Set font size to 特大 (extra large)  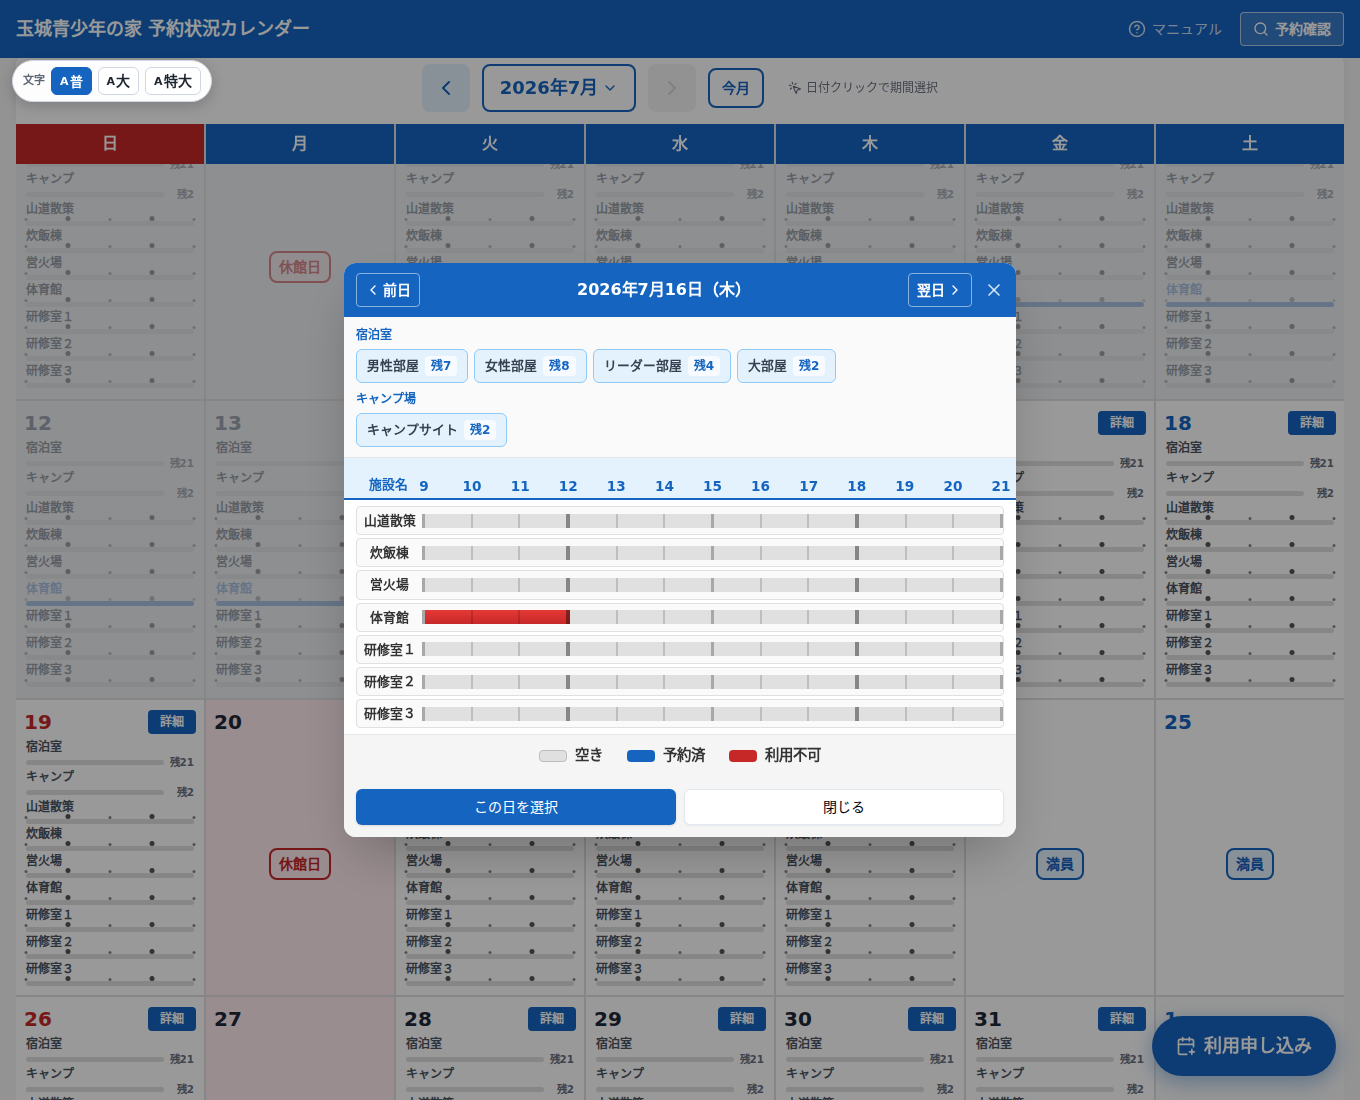tap(173, 81)
